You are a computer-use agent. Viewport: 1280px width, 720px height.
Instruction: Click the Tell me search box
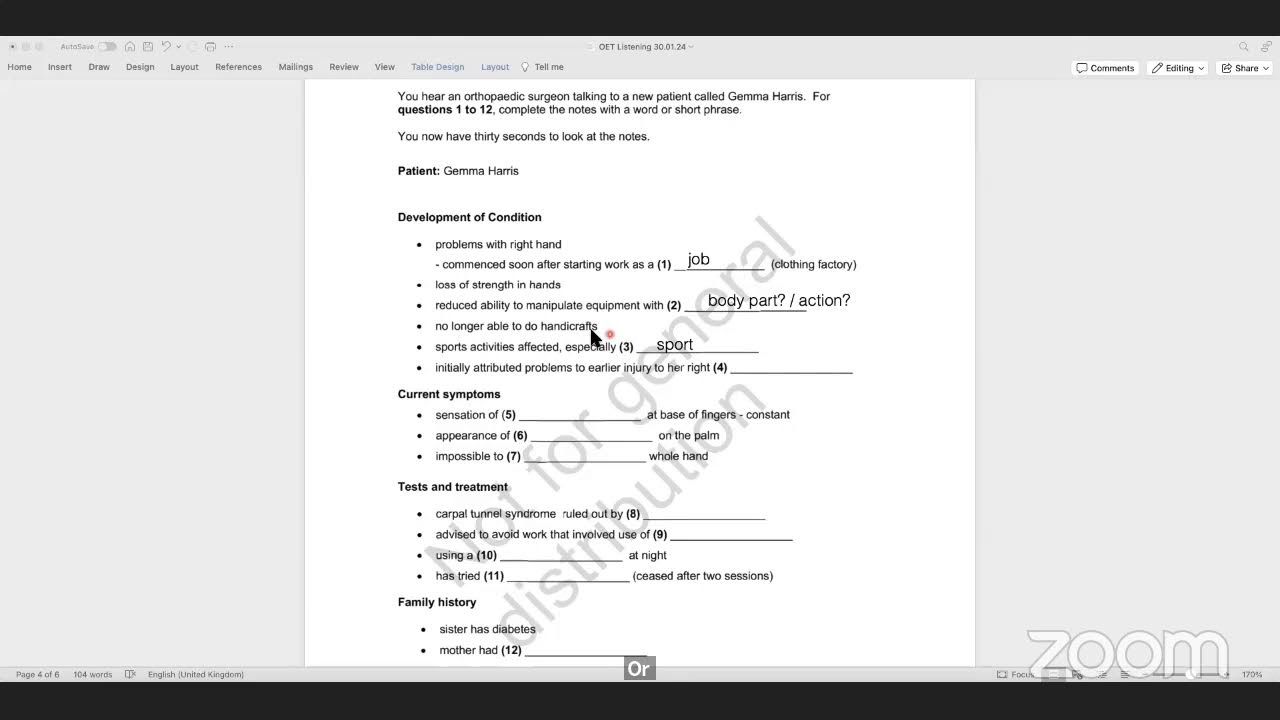[543, 67]
